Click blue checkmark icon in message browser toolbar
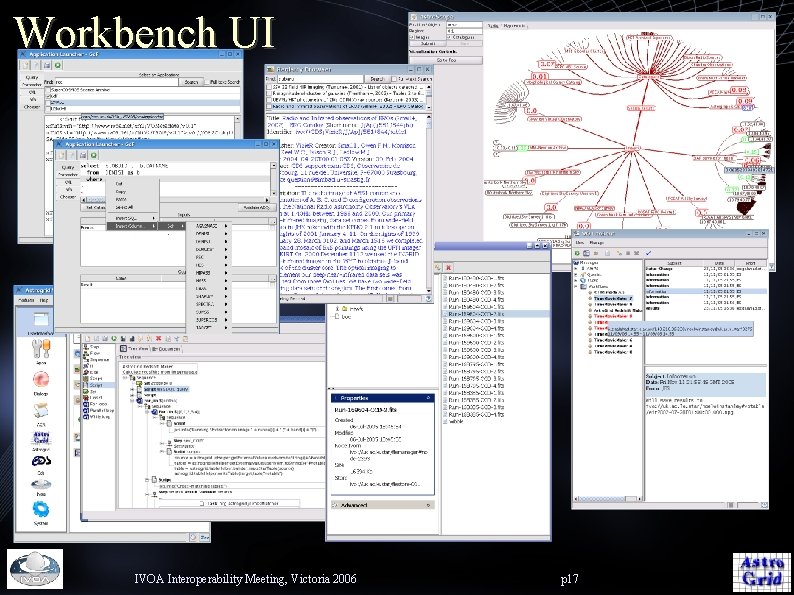Viewport: 794px width, 595px height. [649, 253]
